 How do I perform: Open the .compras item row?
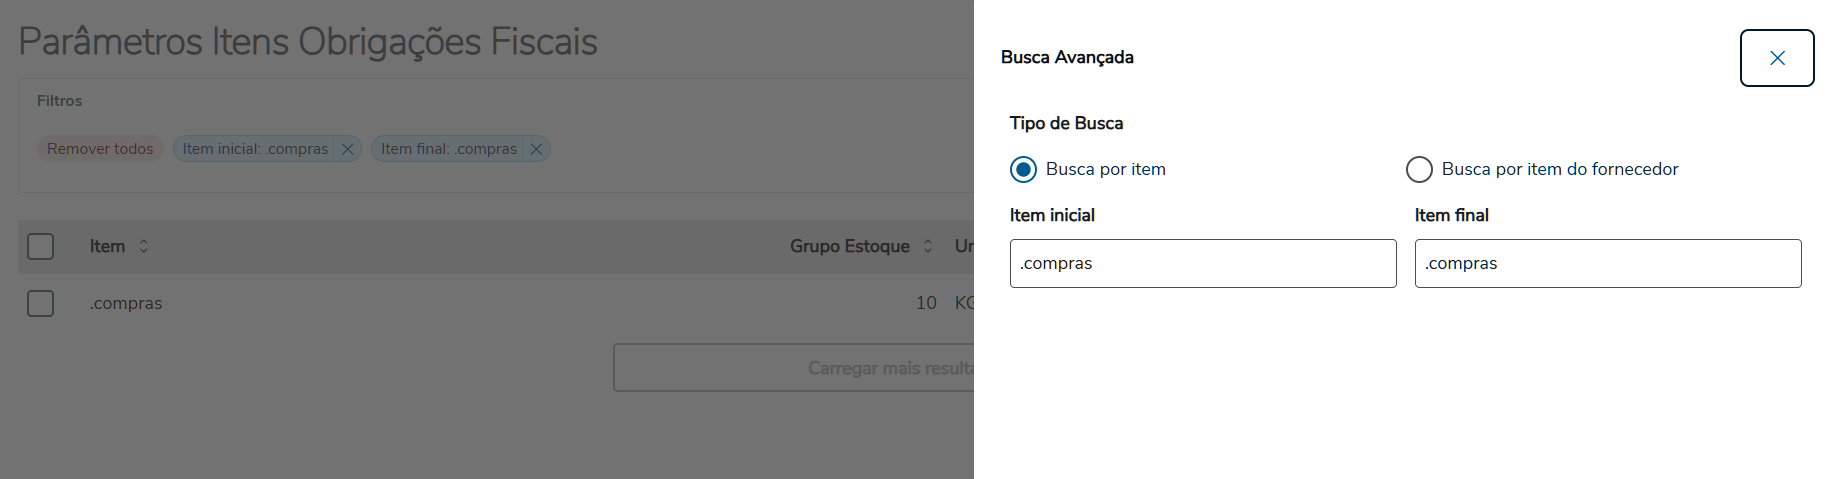click(x=126, y=303)
